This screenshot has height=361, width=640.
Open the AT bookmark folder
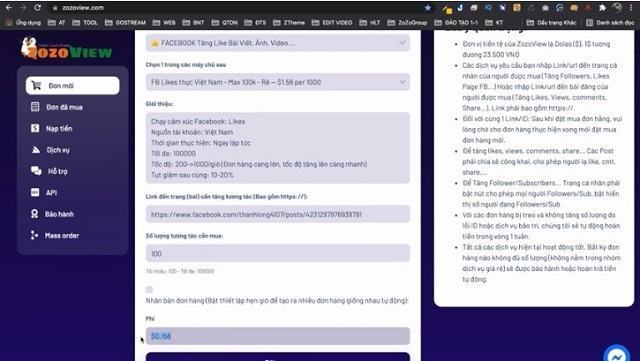coord(57,22)
